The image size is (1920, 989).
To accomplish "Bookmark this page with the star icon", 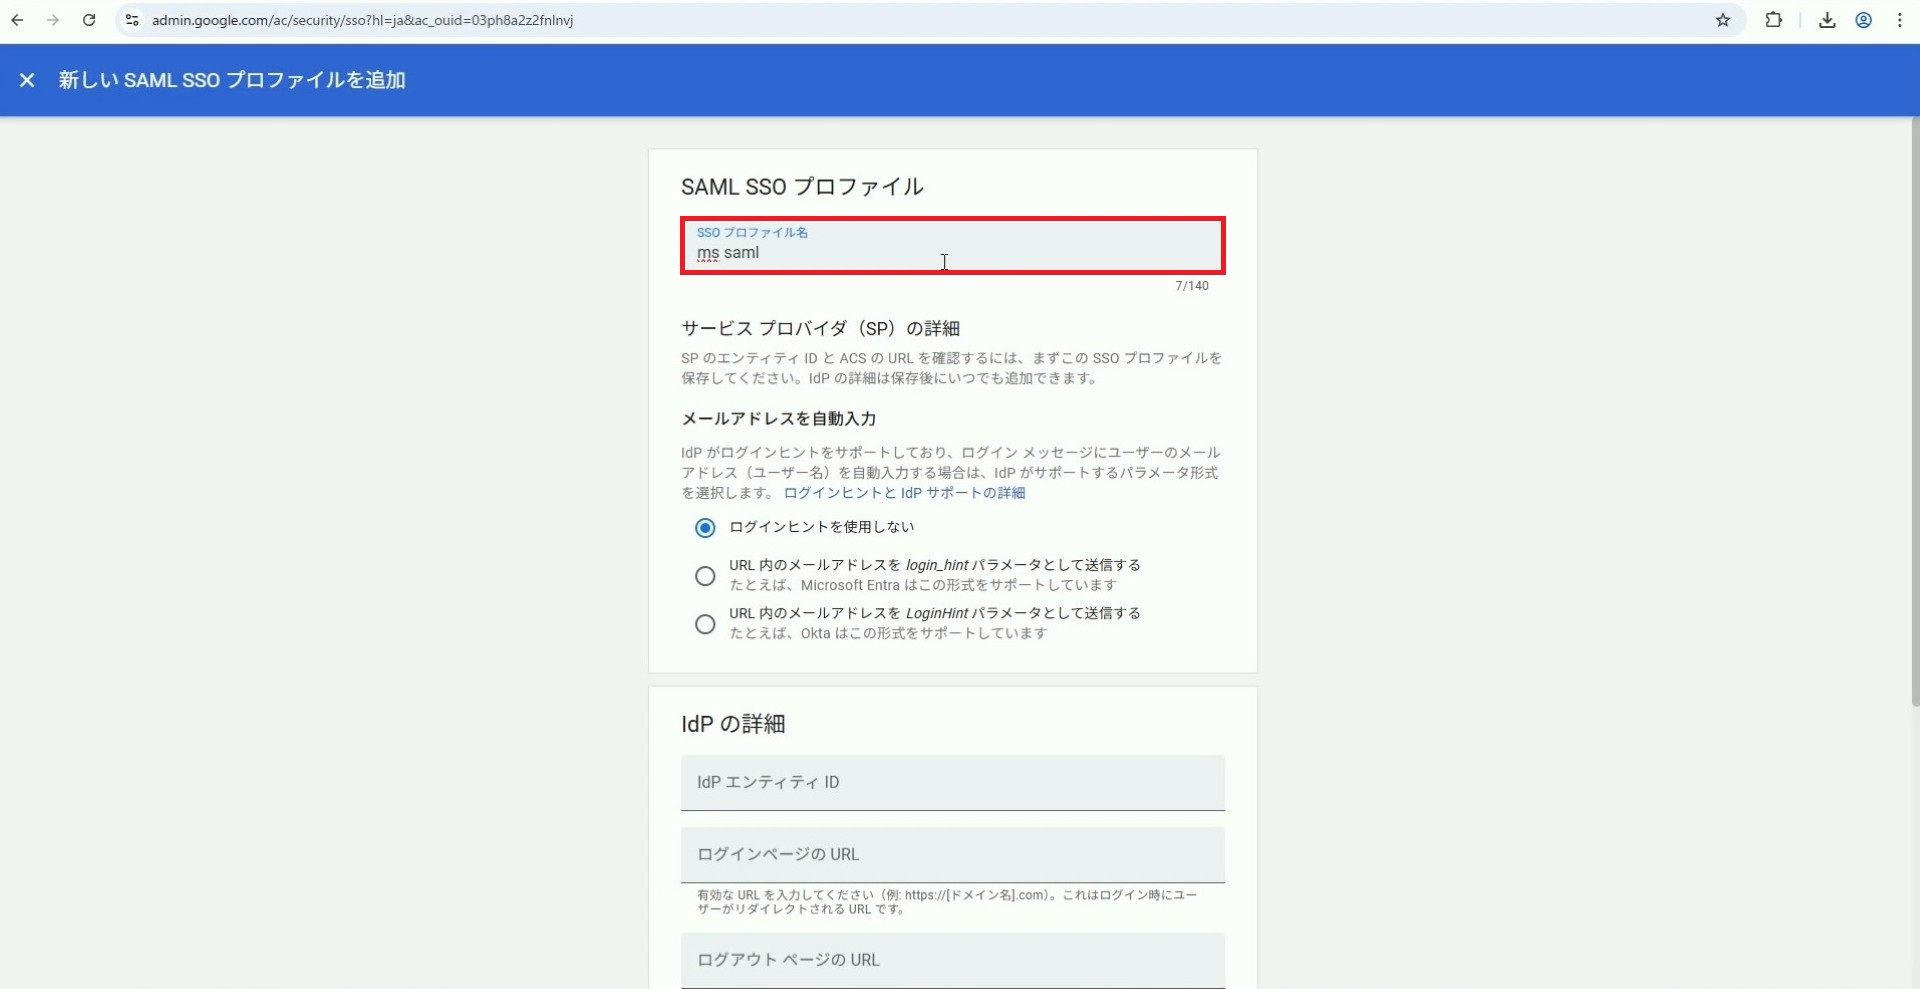I will point(1723,20).
